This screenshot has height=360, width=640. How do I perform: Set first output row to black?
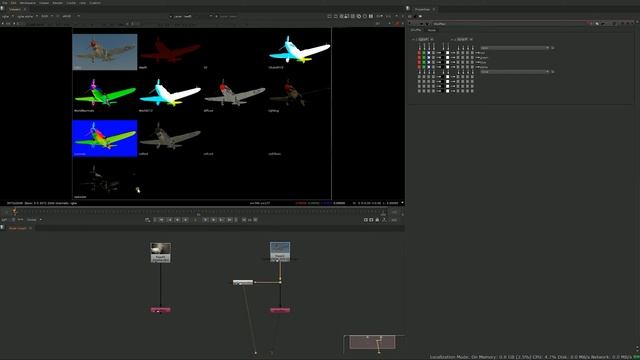[x=443, y=53]
